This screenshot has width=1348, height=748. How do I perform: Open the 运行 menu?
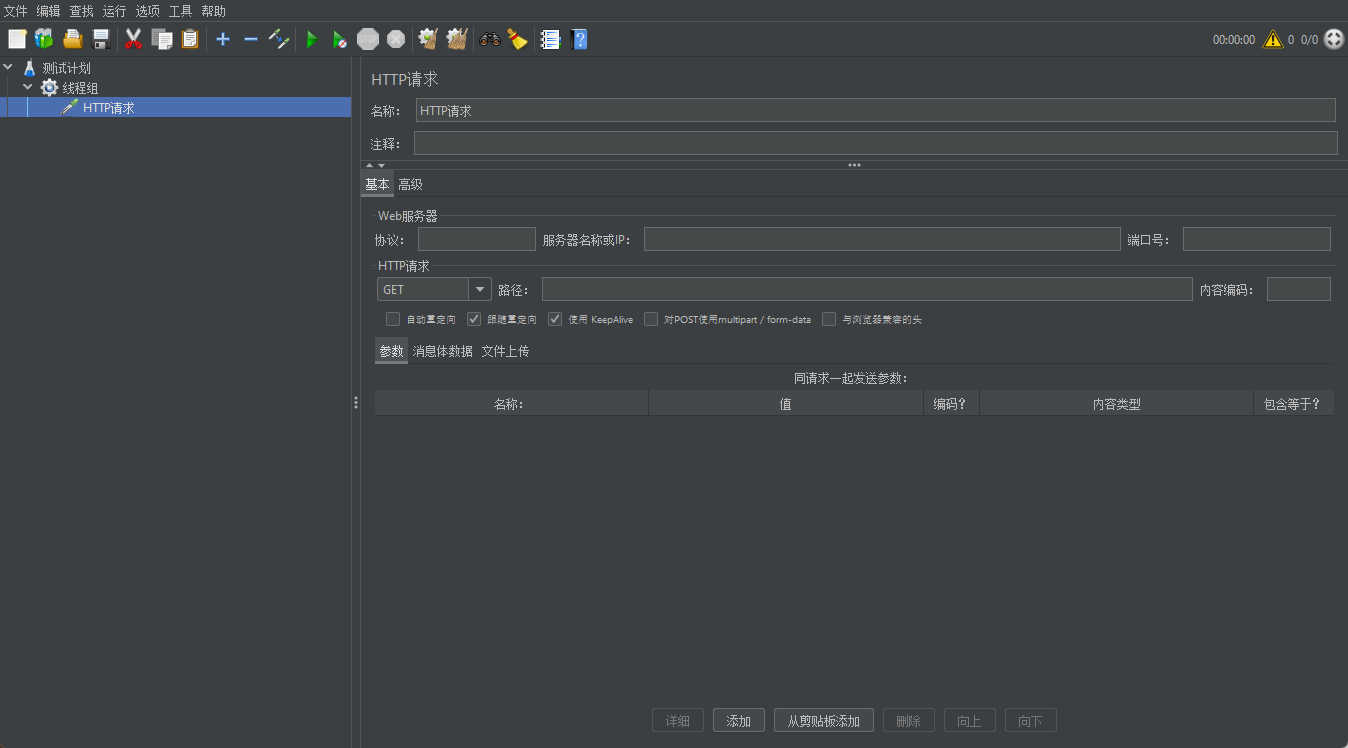tap(115, 11)
